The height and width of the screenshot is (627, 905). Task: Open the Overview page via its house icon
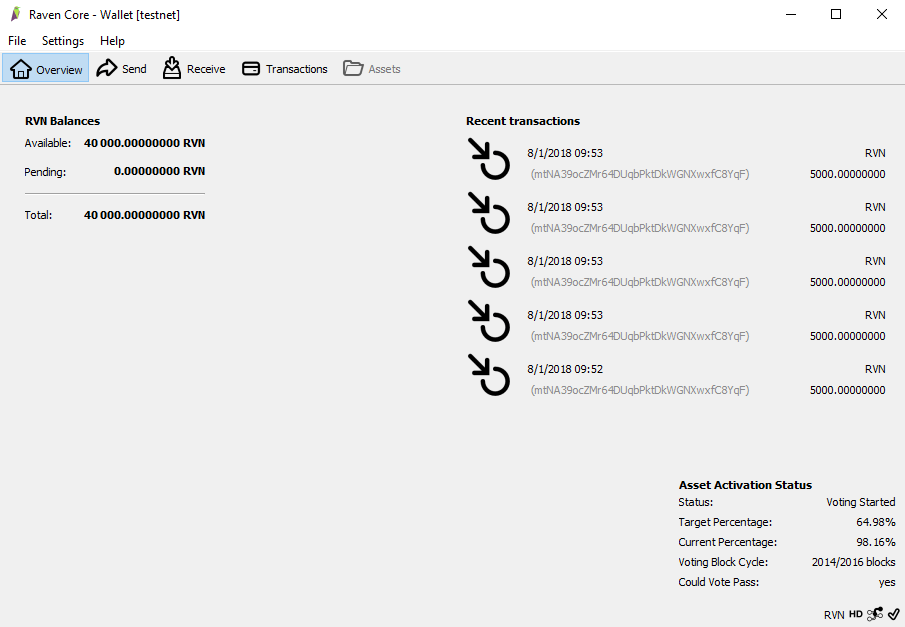tap(19, 68)
